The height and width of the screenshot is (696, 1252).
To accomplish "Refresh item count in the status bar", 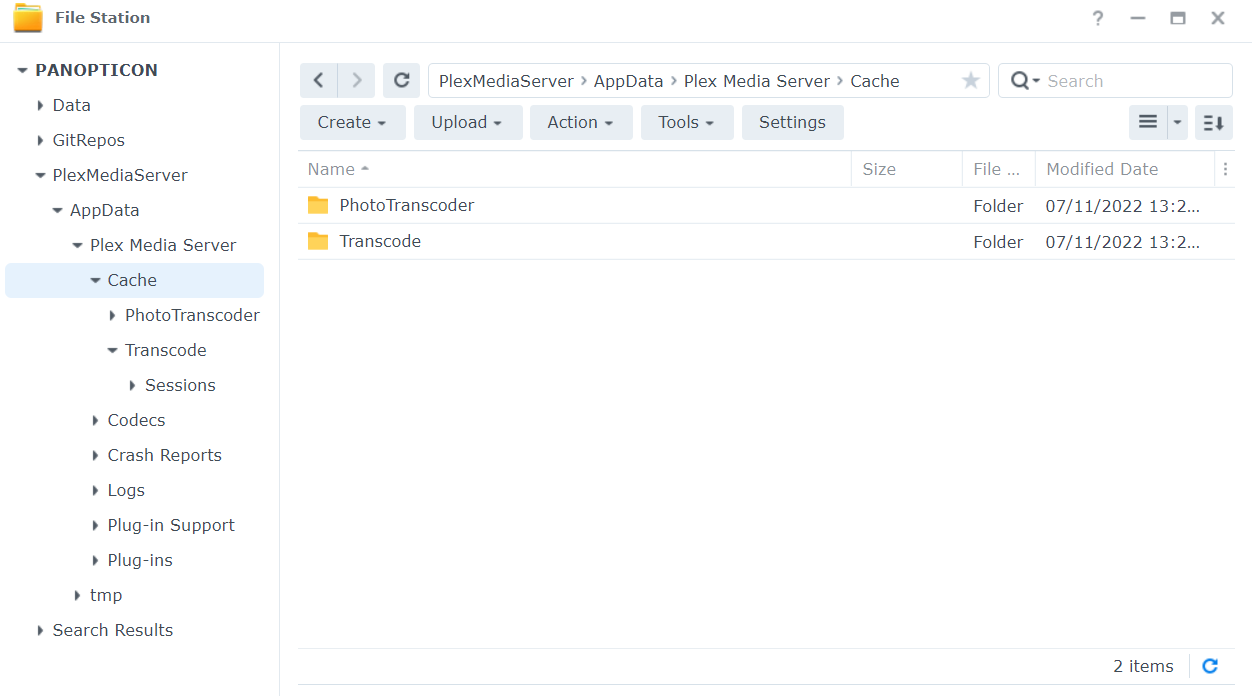I will 1210,666.
